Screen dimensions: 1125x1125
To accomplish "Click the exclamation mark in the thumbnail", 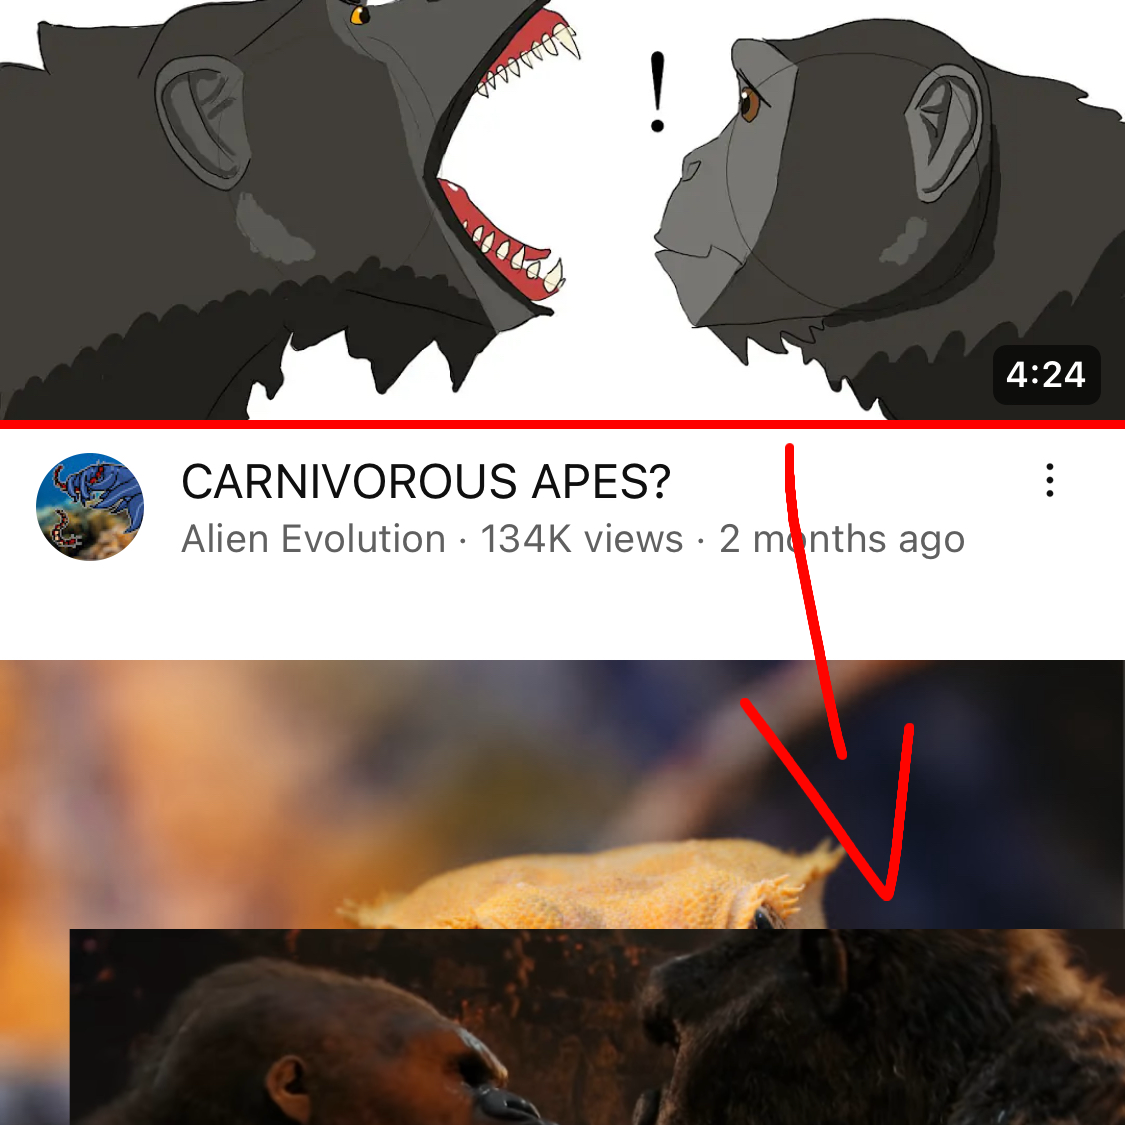I will click(657, 93).
